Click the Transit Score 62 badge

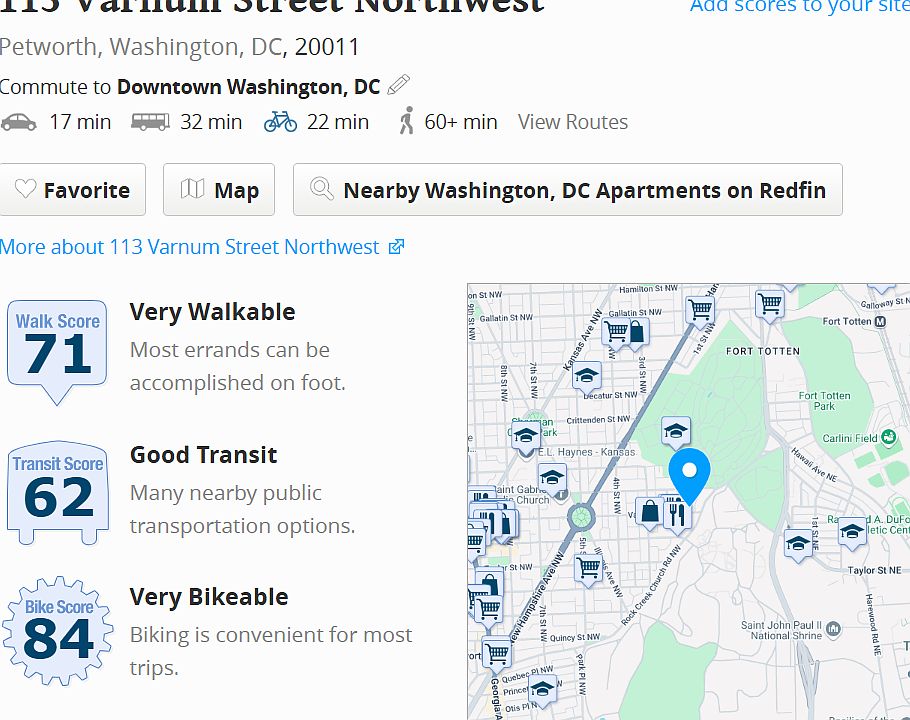point(57,493)
